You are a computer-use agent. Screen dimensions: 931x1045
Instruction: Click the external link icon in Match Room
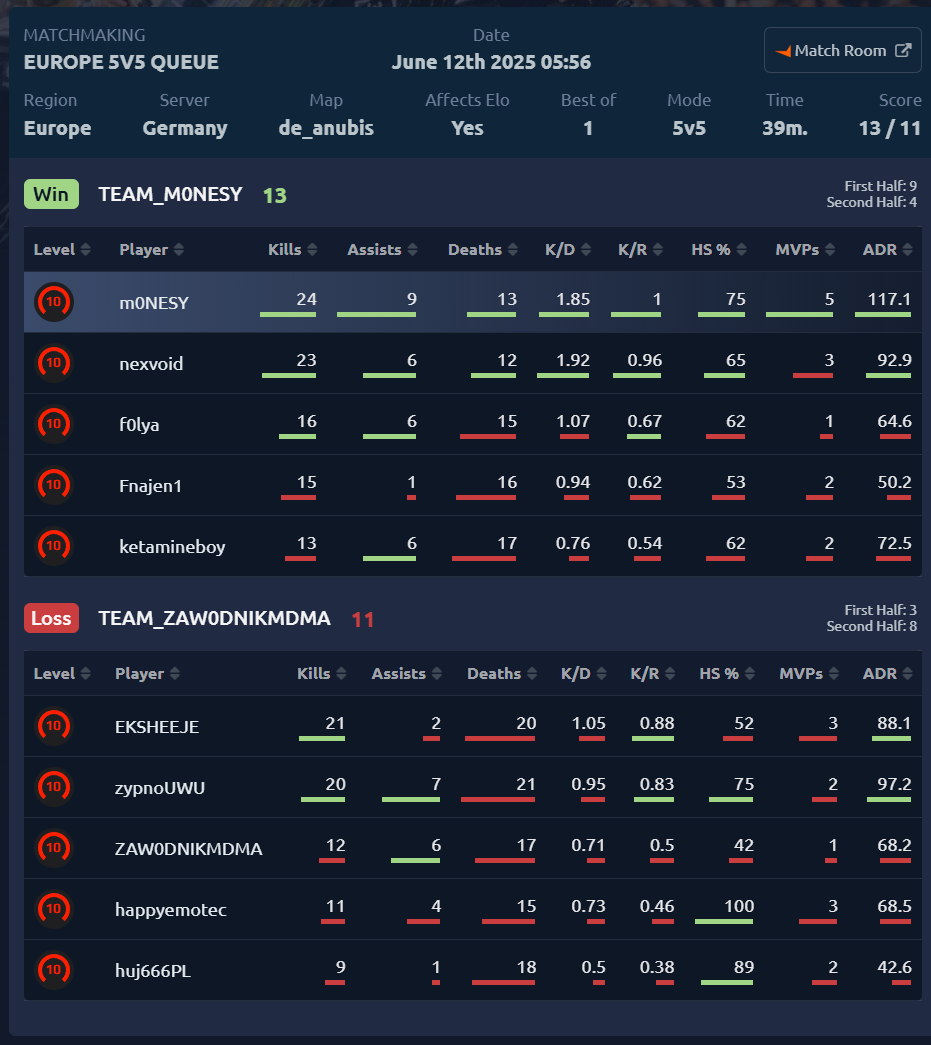902,51
